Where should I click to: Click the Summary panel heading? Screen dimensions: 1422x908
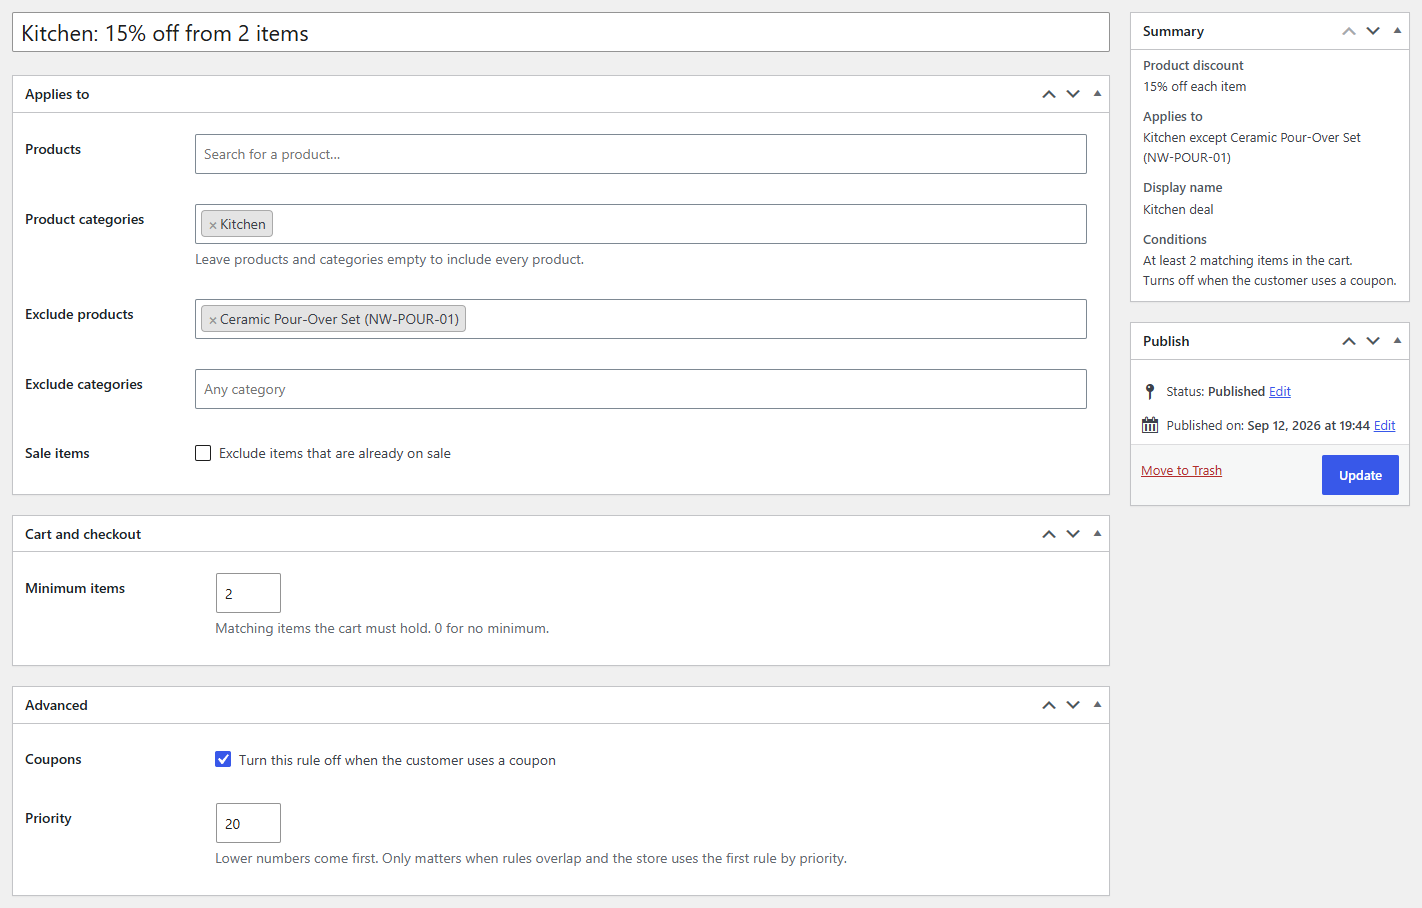point(1173,31)
